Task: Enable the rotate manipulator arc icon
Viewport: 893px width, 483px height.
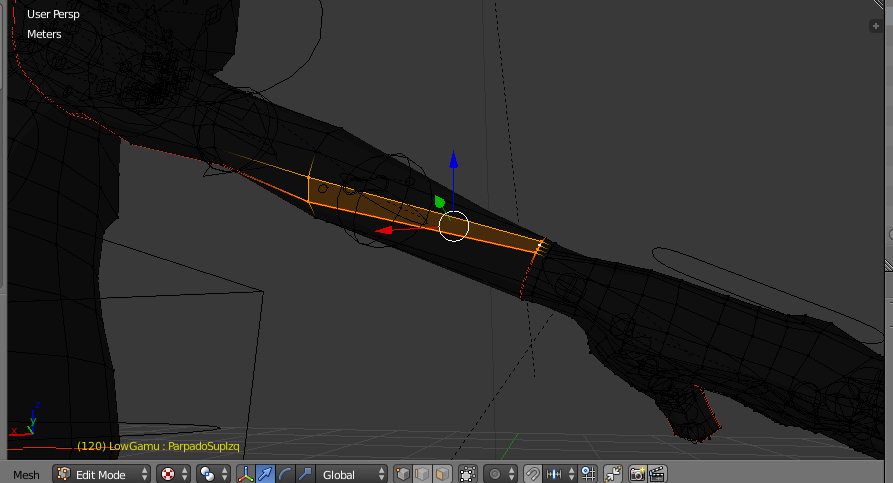Action: (x=285, y=474)
